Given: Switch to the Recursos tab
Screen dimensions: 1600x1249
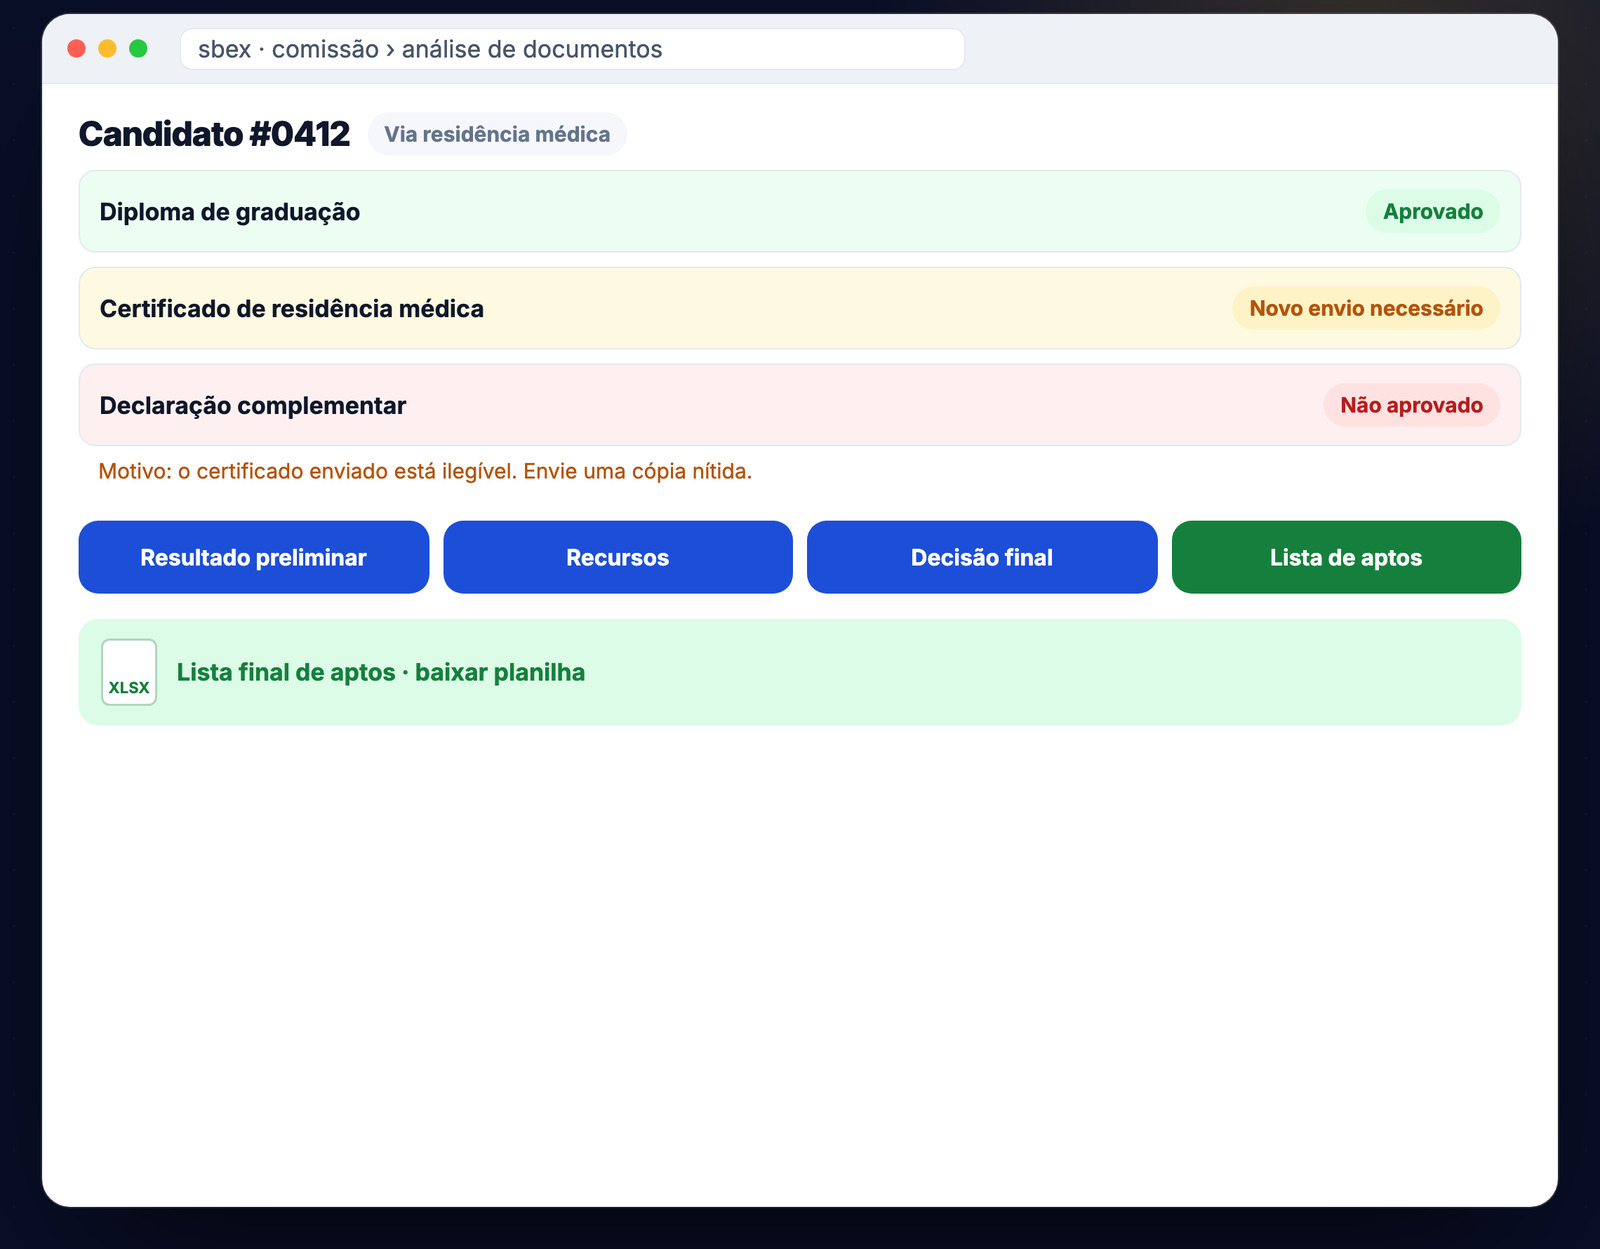Looking at the screenshot, I should click(618, 557).
